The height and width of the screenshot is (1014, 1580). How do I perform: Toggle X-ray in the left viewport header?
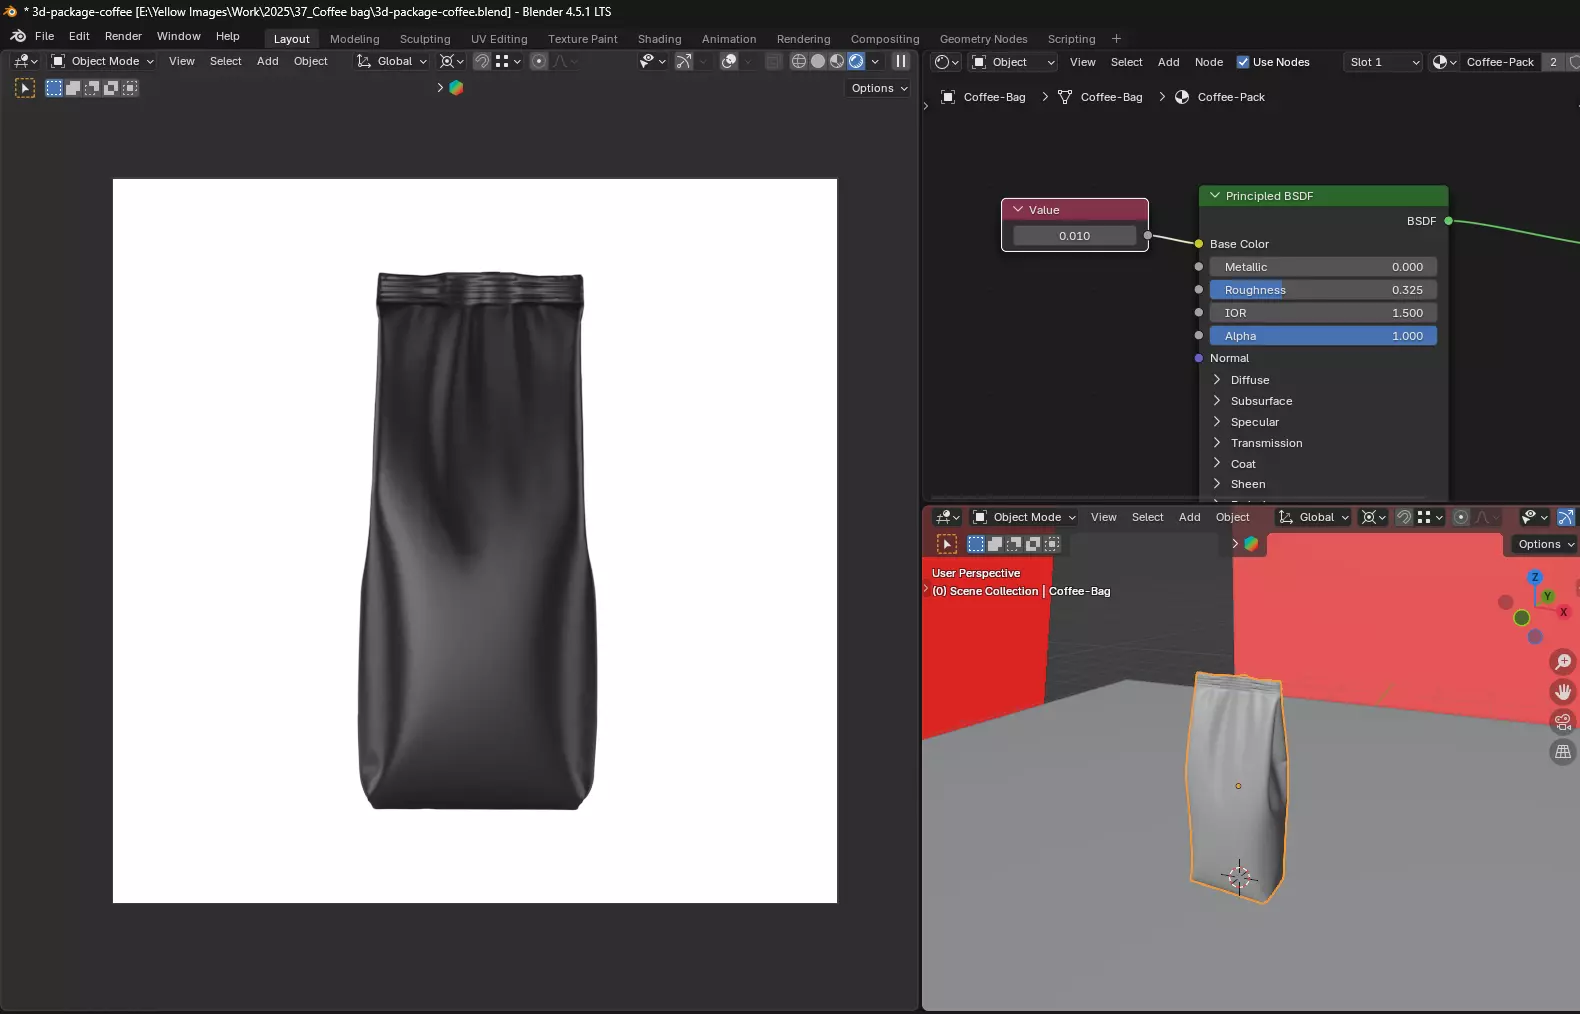[x=774, y=61]
